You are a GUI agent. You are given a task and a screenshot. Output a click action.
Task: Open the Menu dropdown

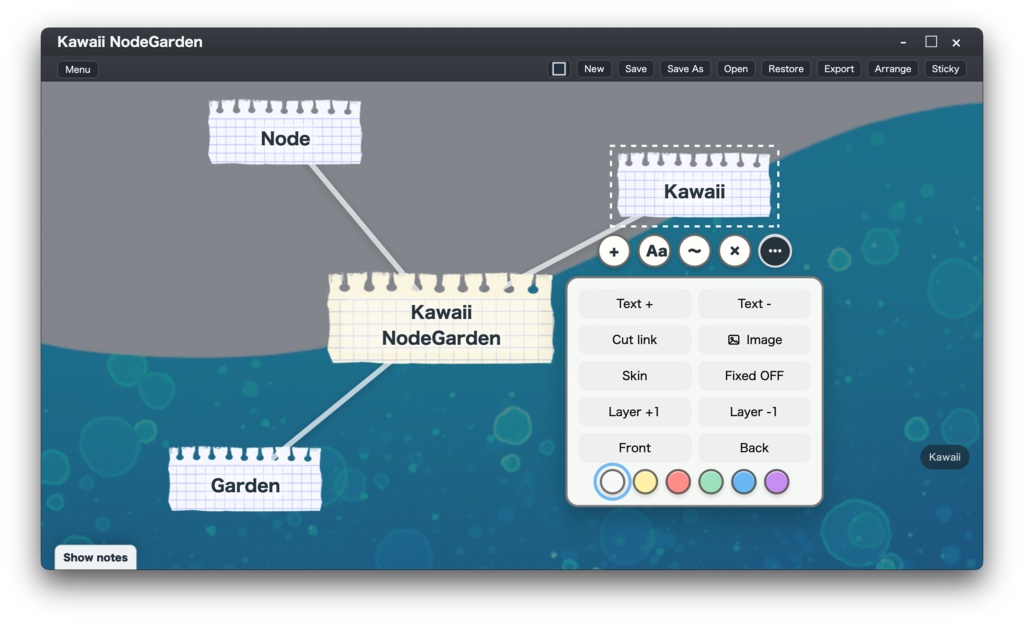[x=78, y=69]
